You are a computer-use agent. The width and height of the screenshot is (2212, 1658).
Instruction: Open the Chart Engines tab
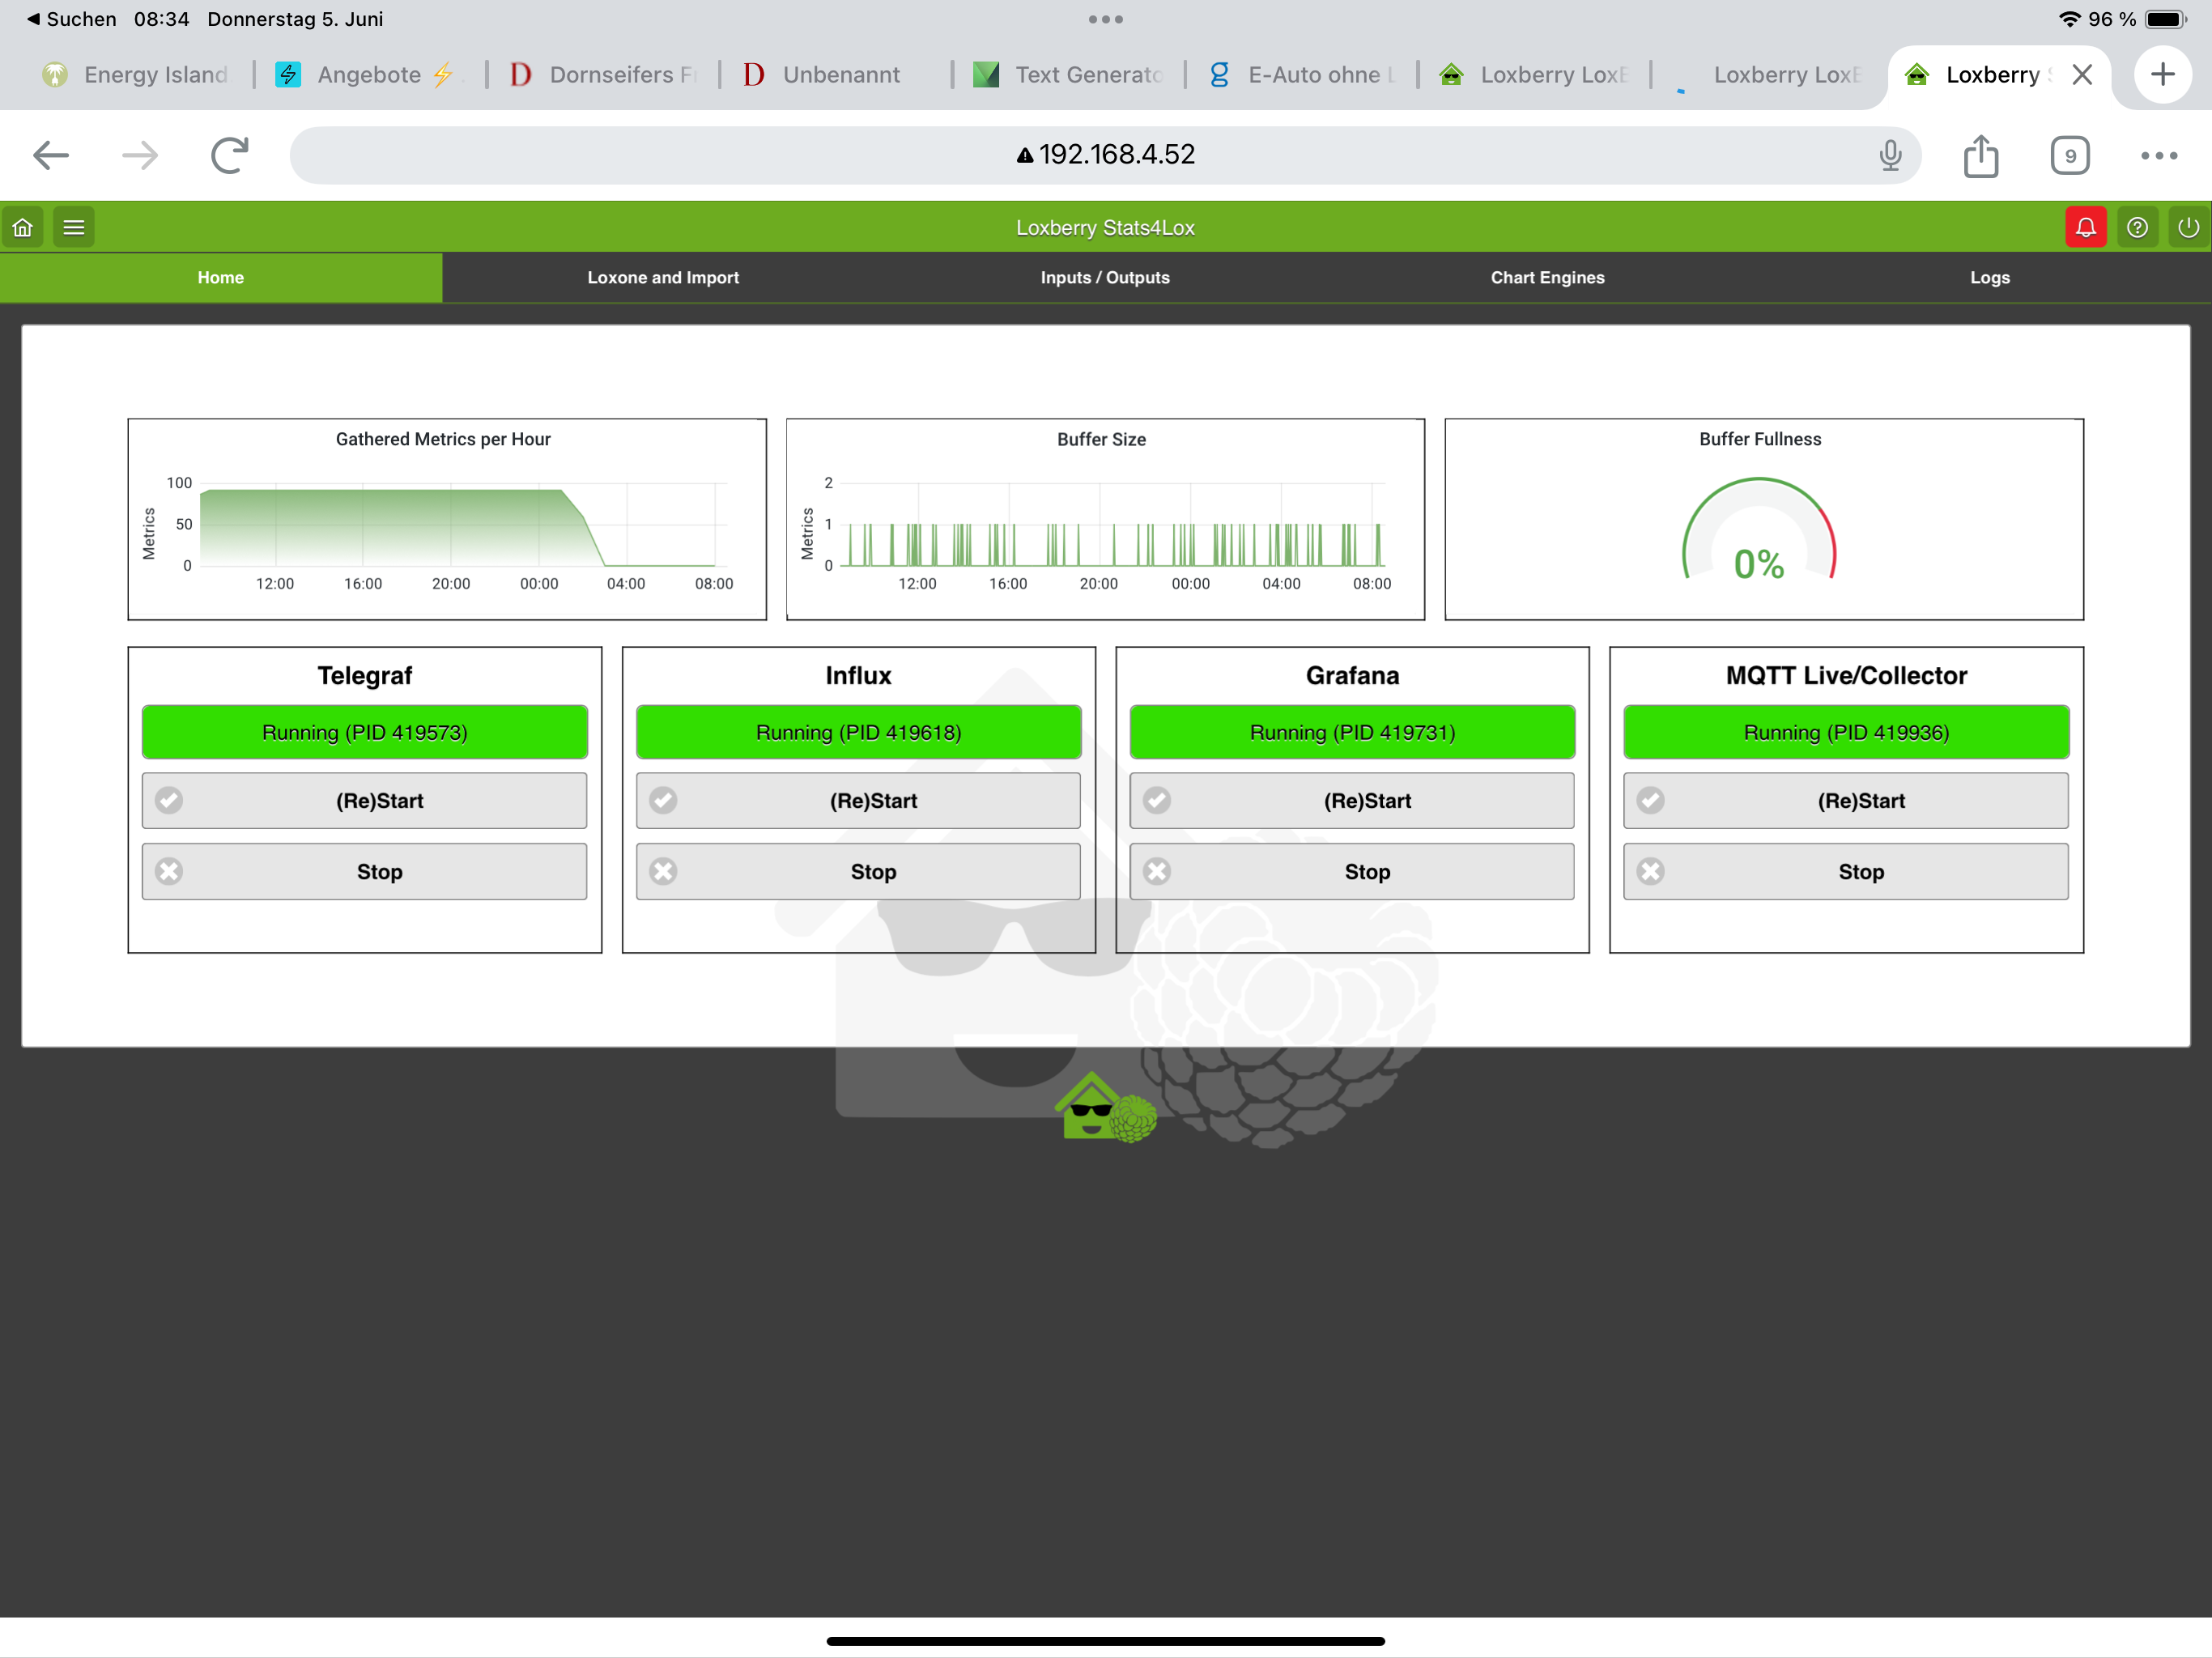1546,278
